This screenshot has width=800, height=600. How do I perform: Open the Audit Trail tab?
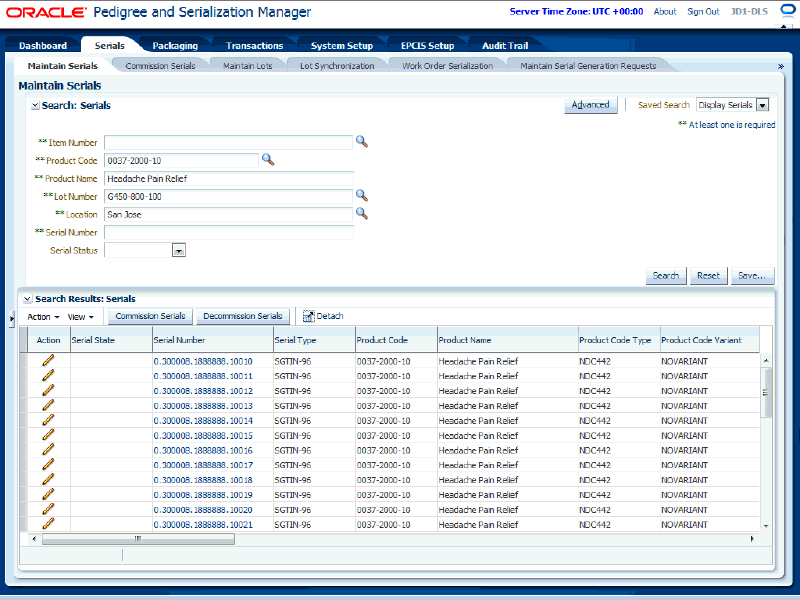(505, 45)
